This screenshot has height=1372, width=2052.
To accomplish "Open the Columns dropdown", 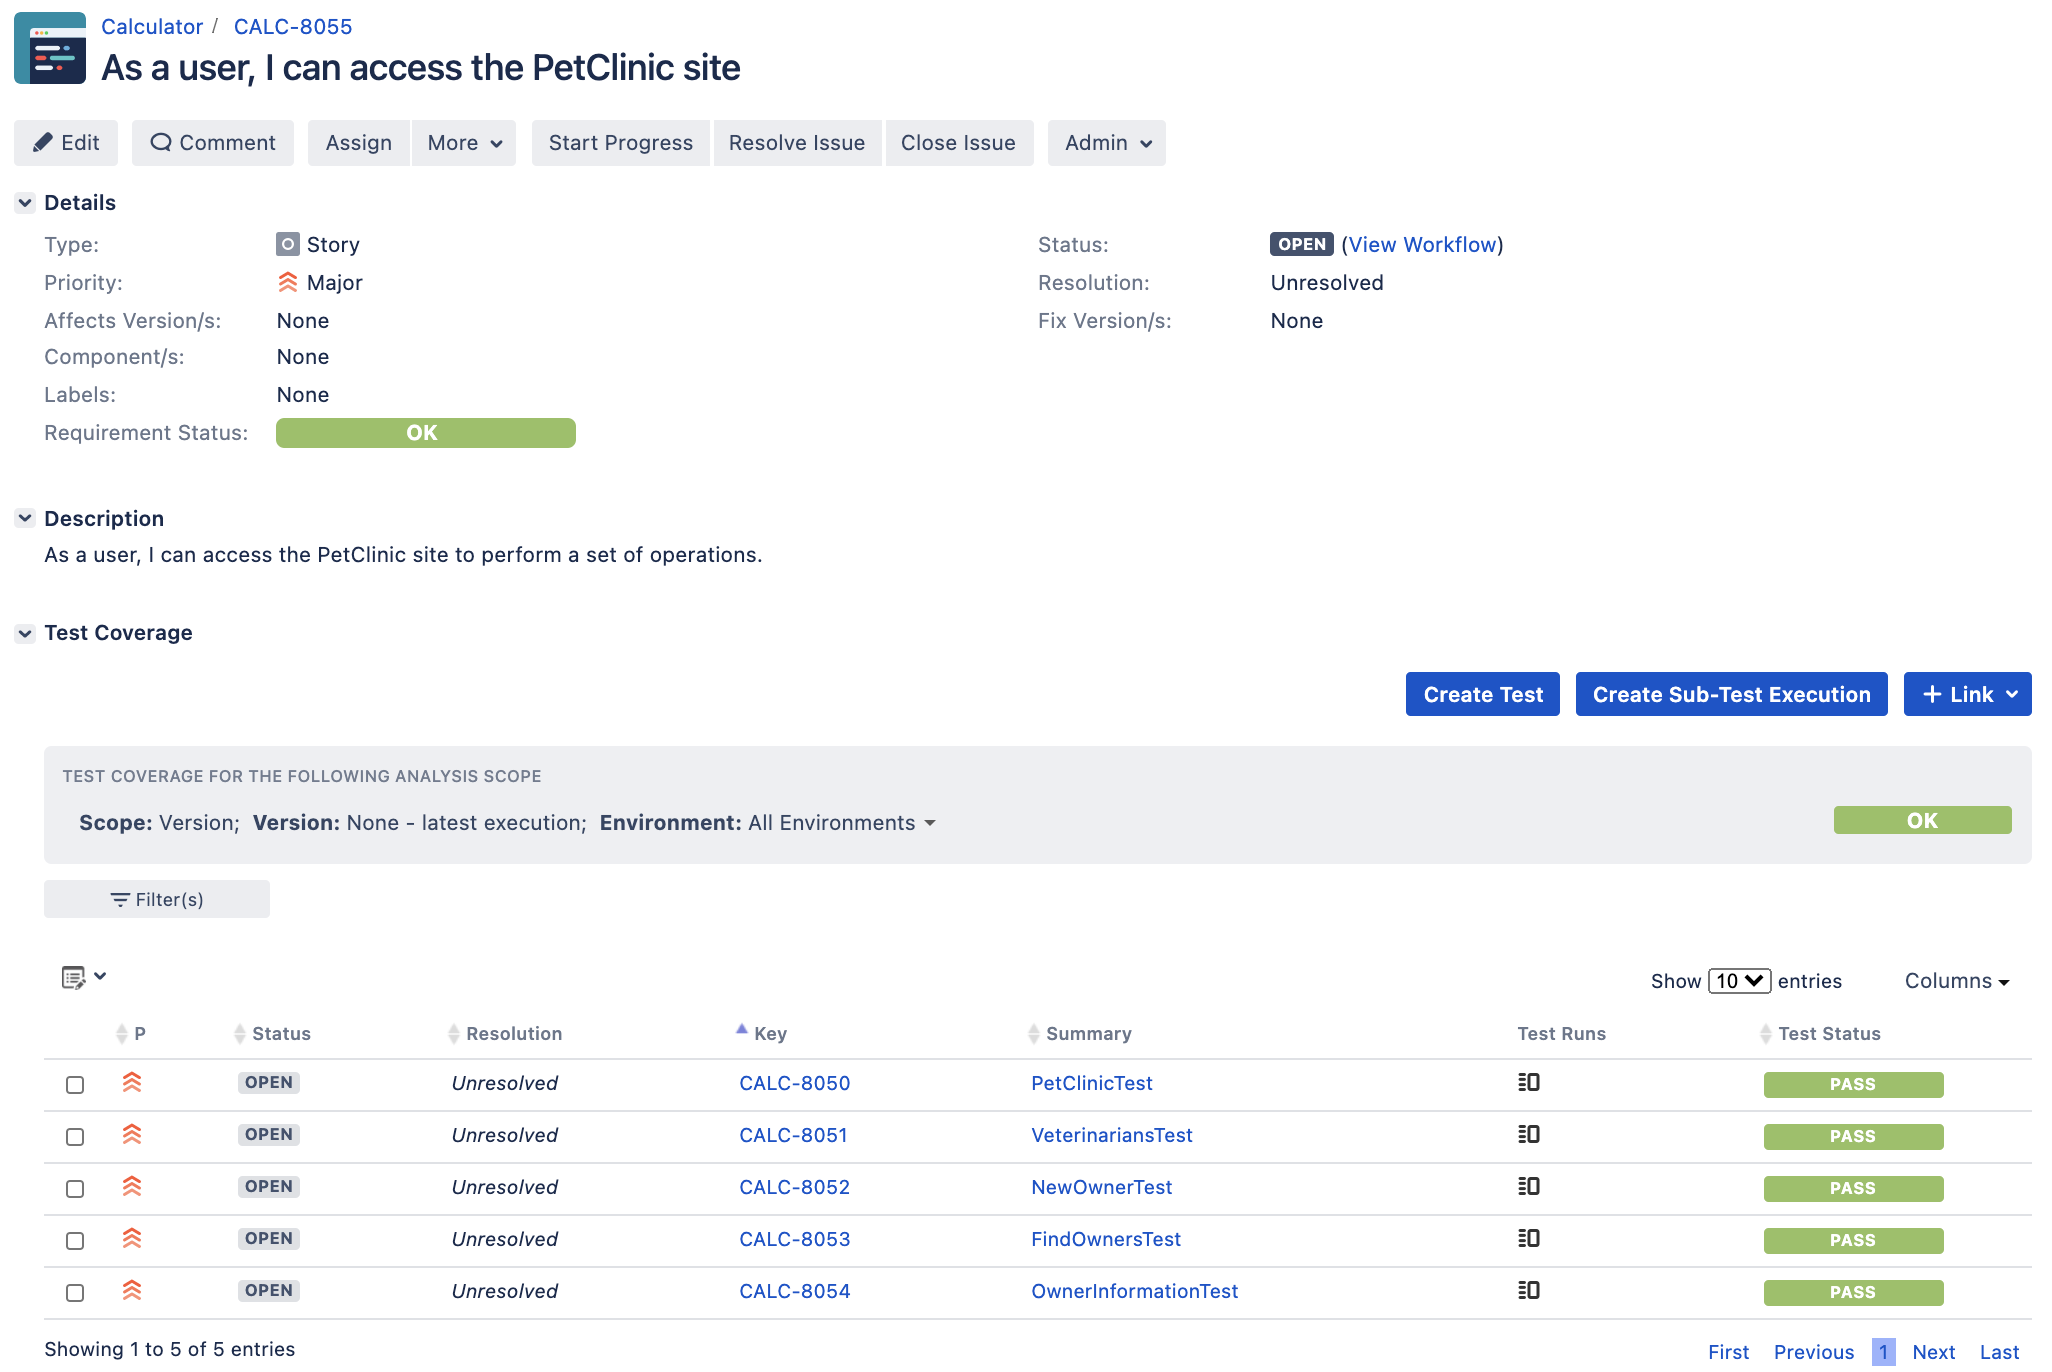I will [x=1957, y=981].
